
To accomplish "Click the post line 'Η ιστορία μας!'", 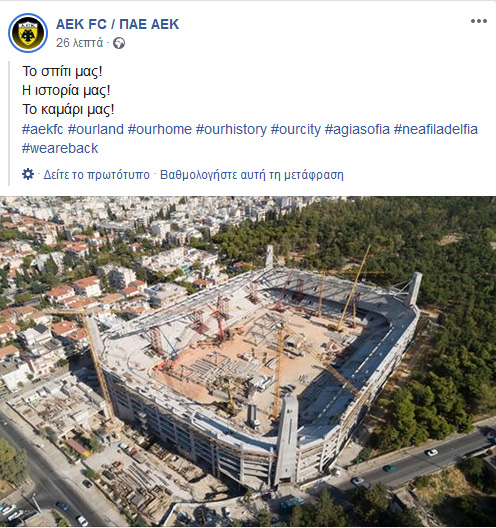I will (x=66, y=90).
